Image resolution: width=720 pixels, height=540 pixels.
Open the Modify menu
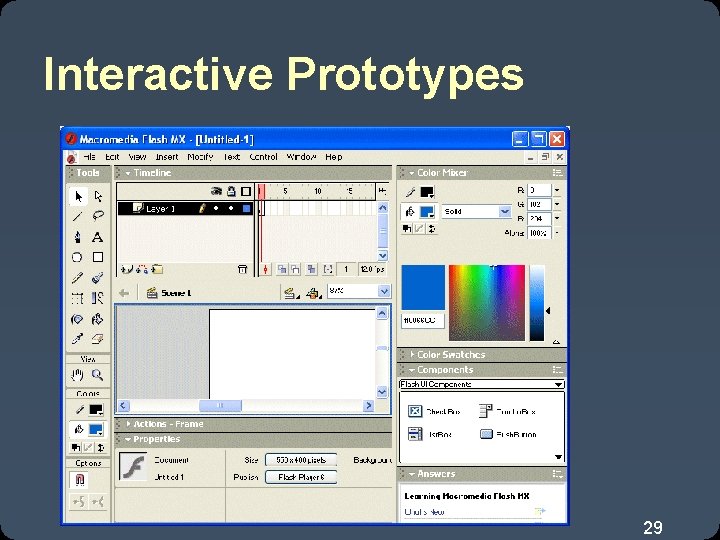click(200, 157)
